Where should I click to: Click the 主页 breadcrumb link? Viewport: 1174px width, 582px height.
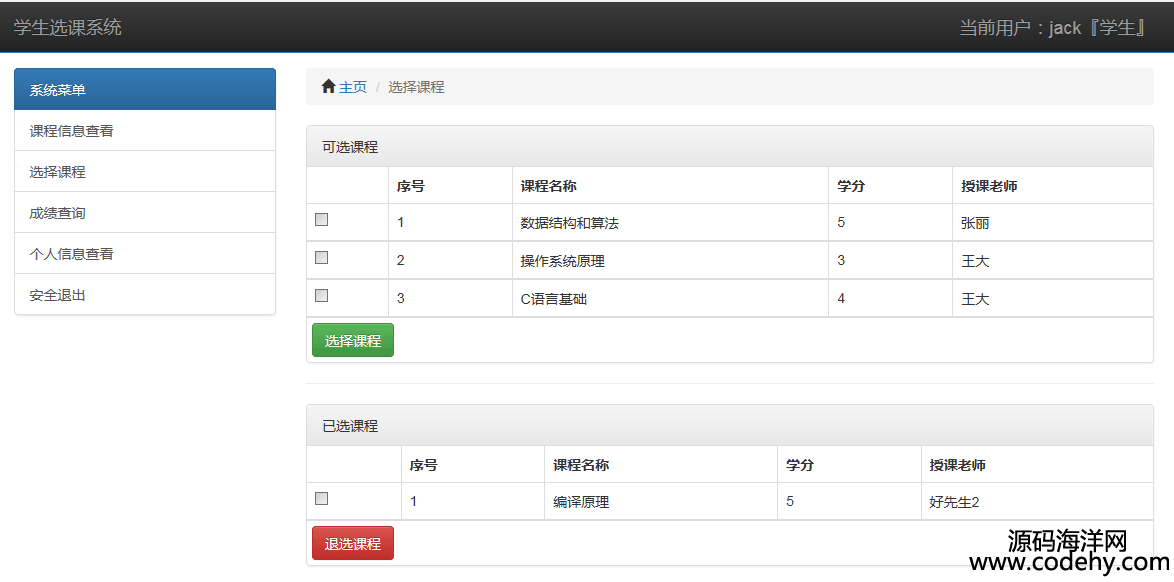click(x=353, y=87)
